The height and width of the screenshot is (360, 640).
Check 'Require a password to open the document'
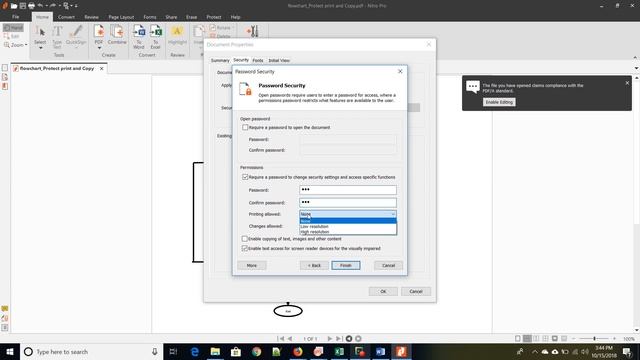point(245,127)
